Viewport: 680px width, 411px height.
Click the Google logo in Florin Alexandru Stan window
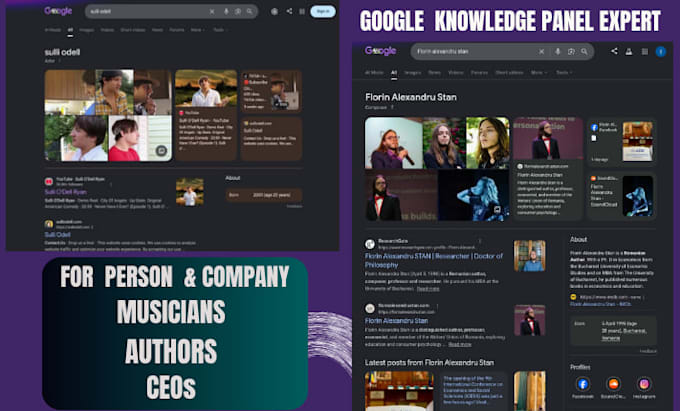coord(380,51)
